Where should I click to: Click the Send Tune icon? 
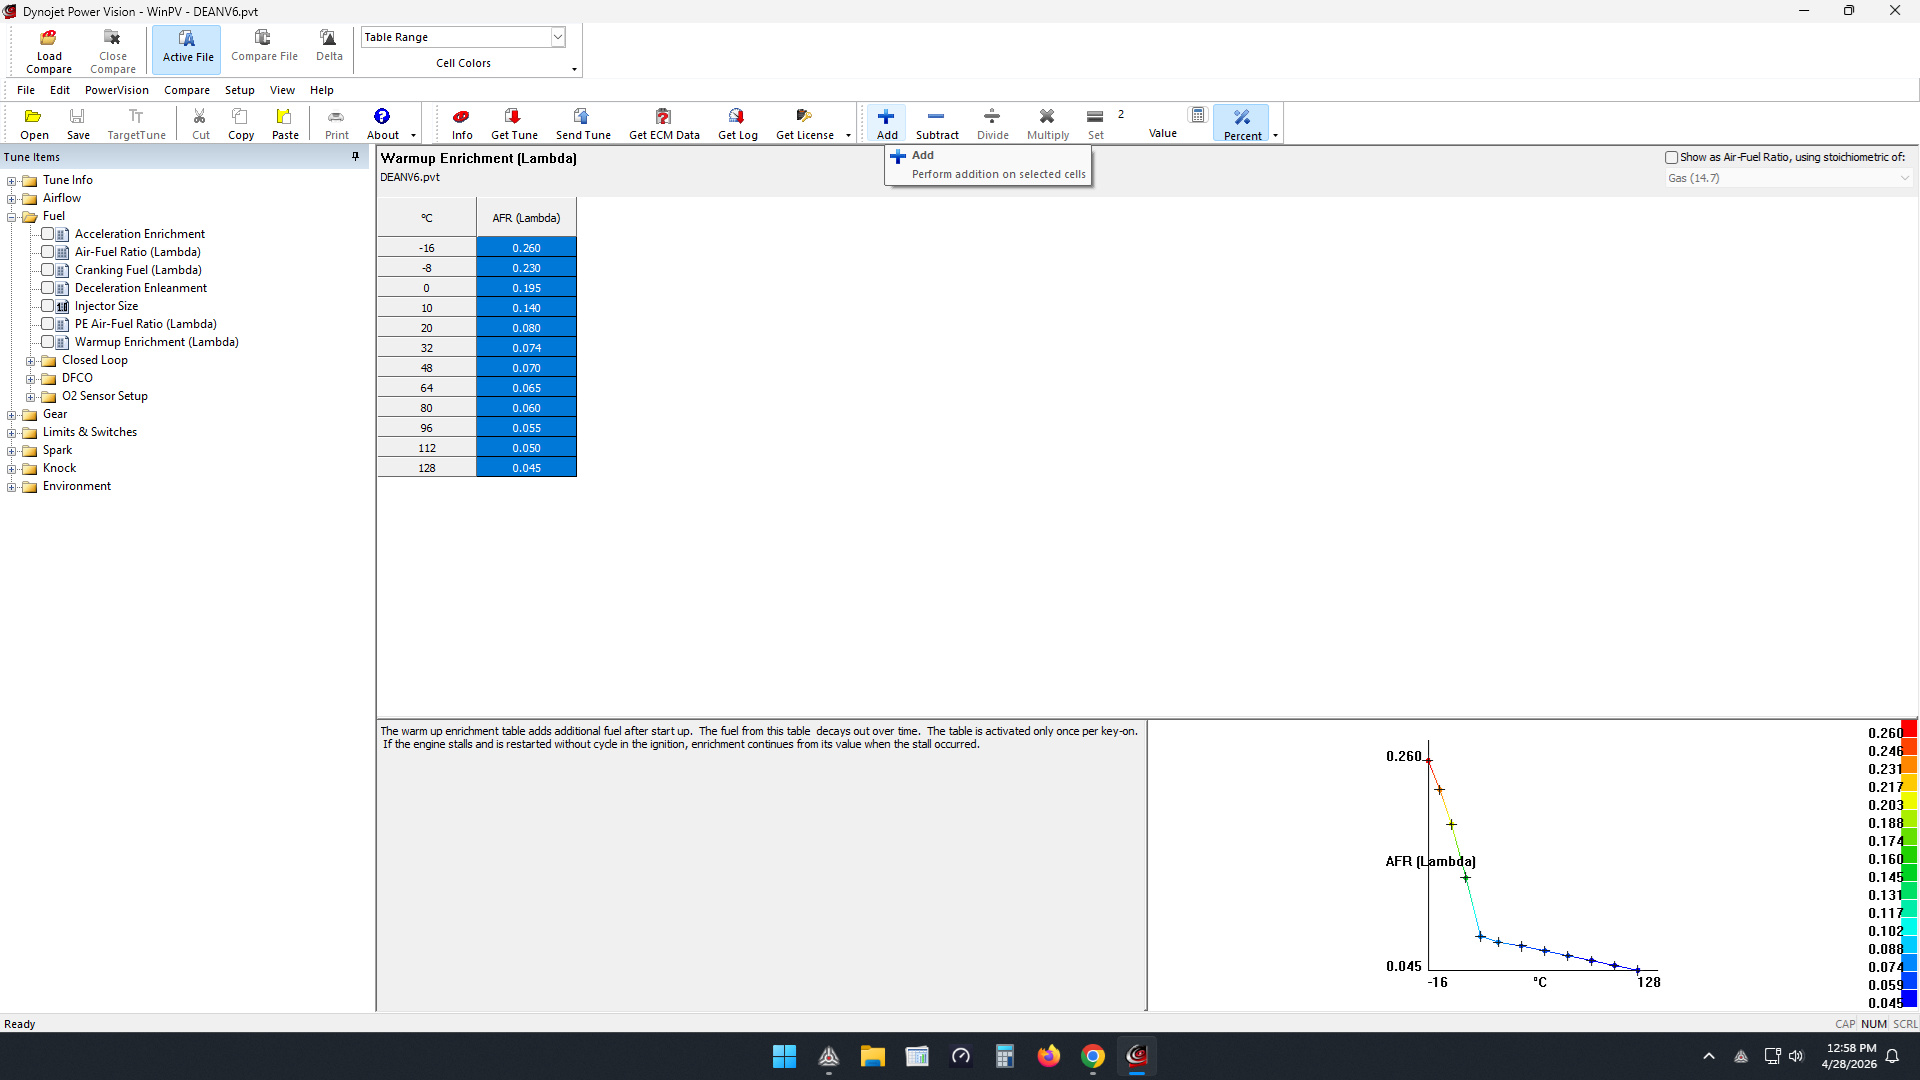(582, 118)
